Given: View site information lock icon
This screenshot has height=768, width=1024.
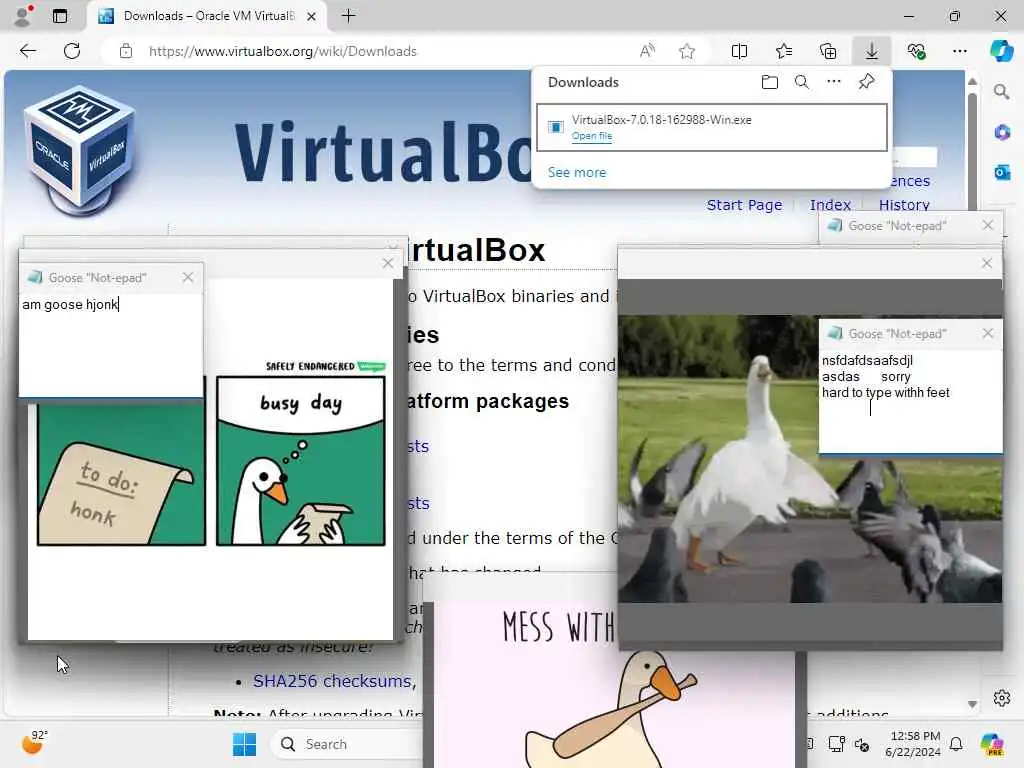Looking at the screenshot, I should (126, 51).
